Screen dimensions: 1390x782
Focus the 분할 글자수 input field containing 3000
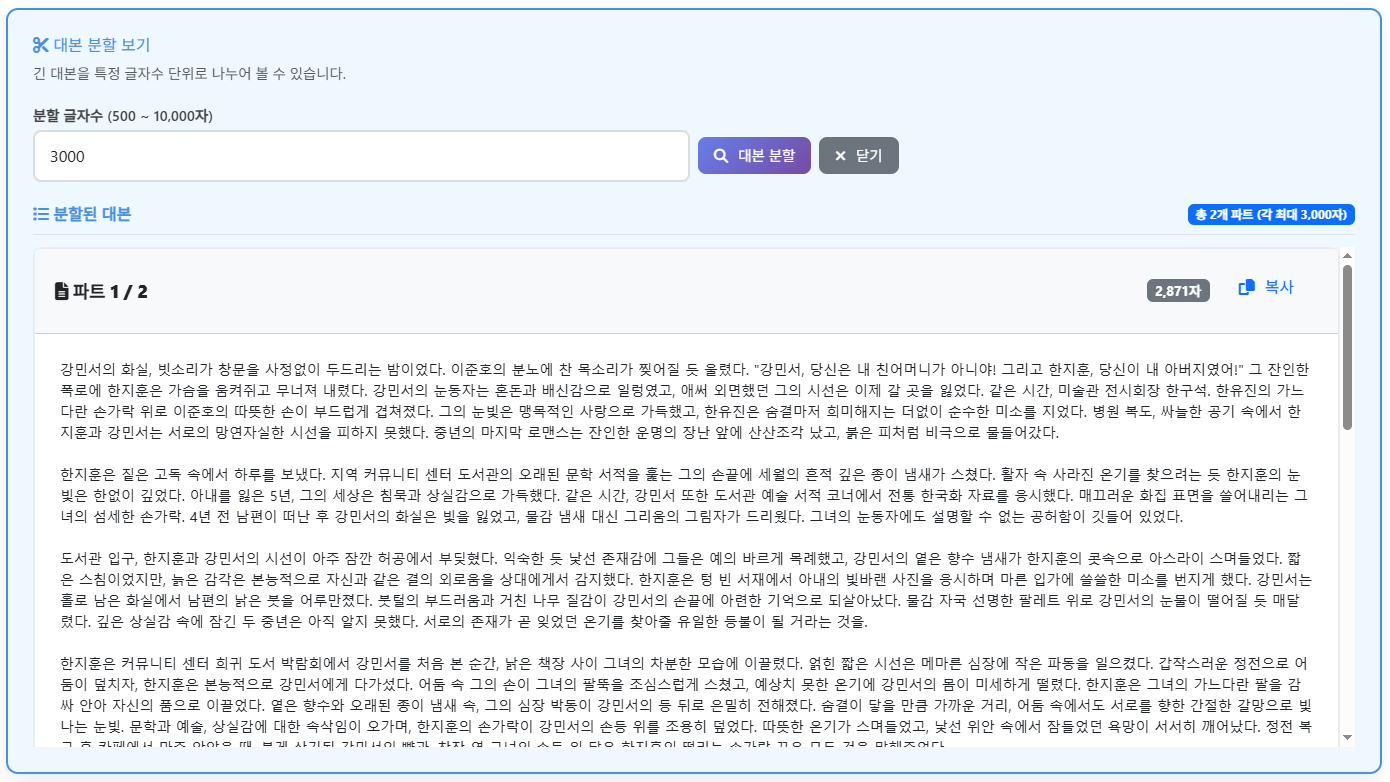pyautogui.click(x=361, y=156)
